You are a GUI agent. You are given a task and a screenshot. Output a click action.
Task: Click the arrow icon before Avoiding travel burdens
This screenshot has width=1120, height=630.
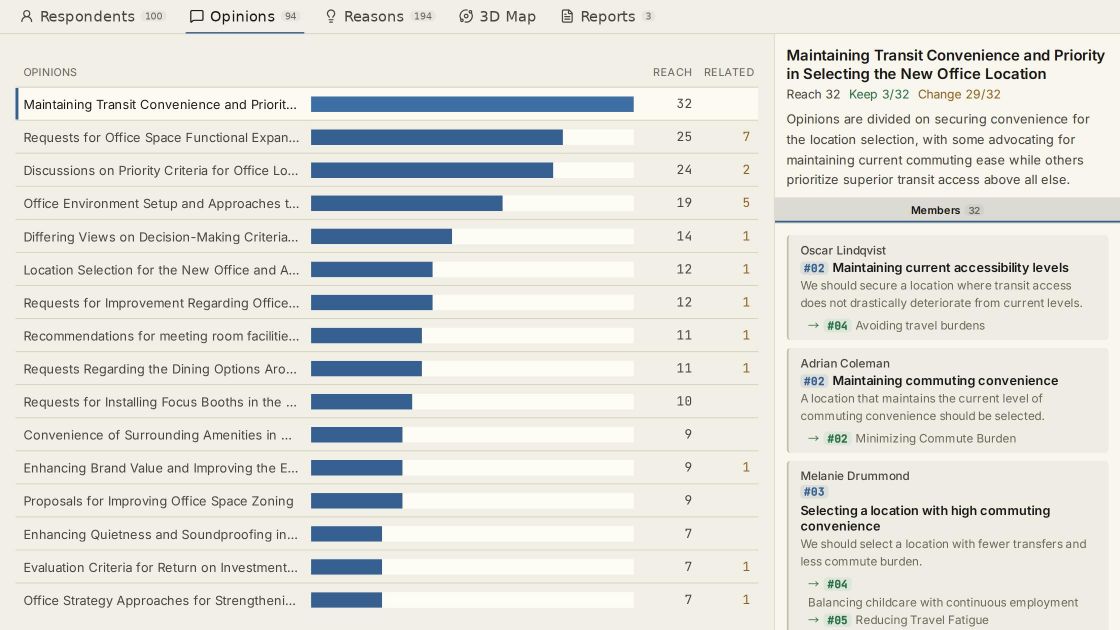coord(814,325)
